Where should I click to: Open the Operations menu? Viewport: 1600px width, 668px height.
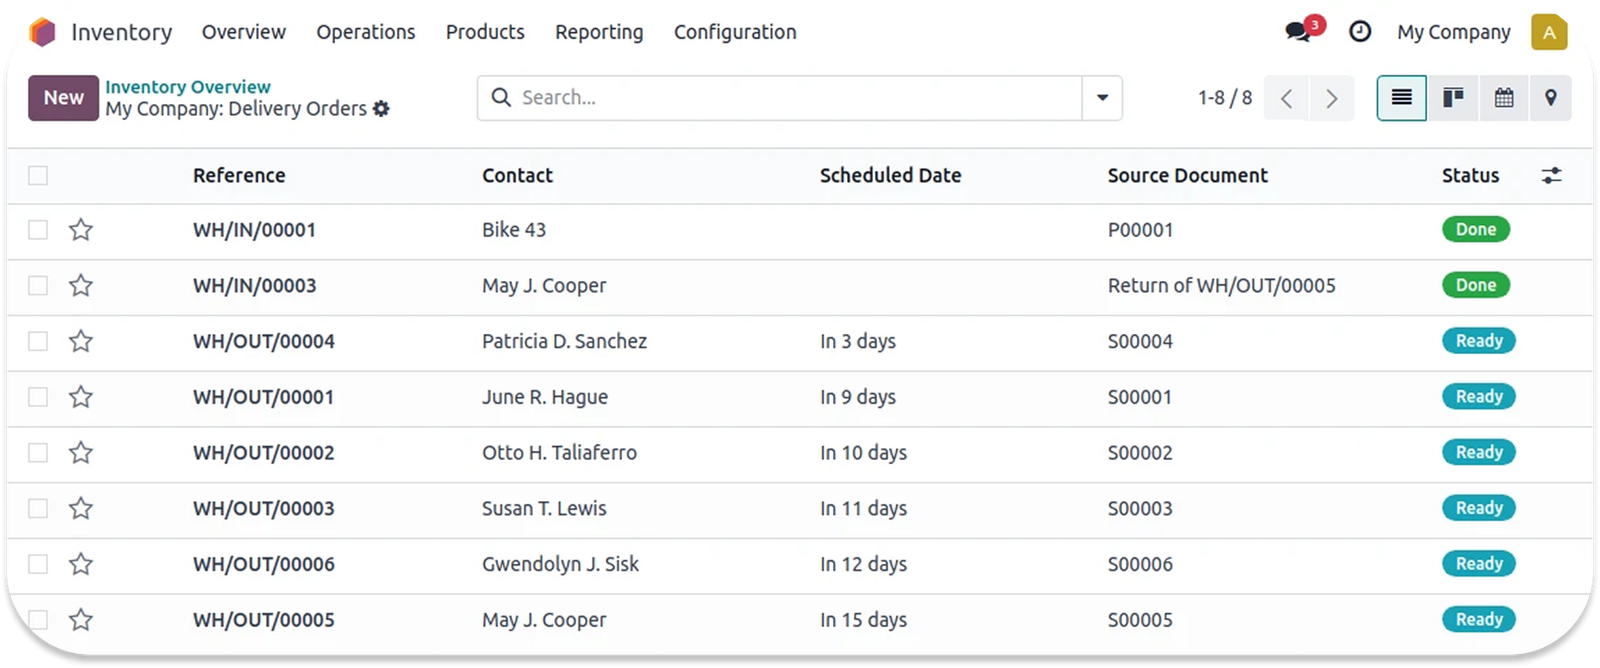tap(365, 32)
